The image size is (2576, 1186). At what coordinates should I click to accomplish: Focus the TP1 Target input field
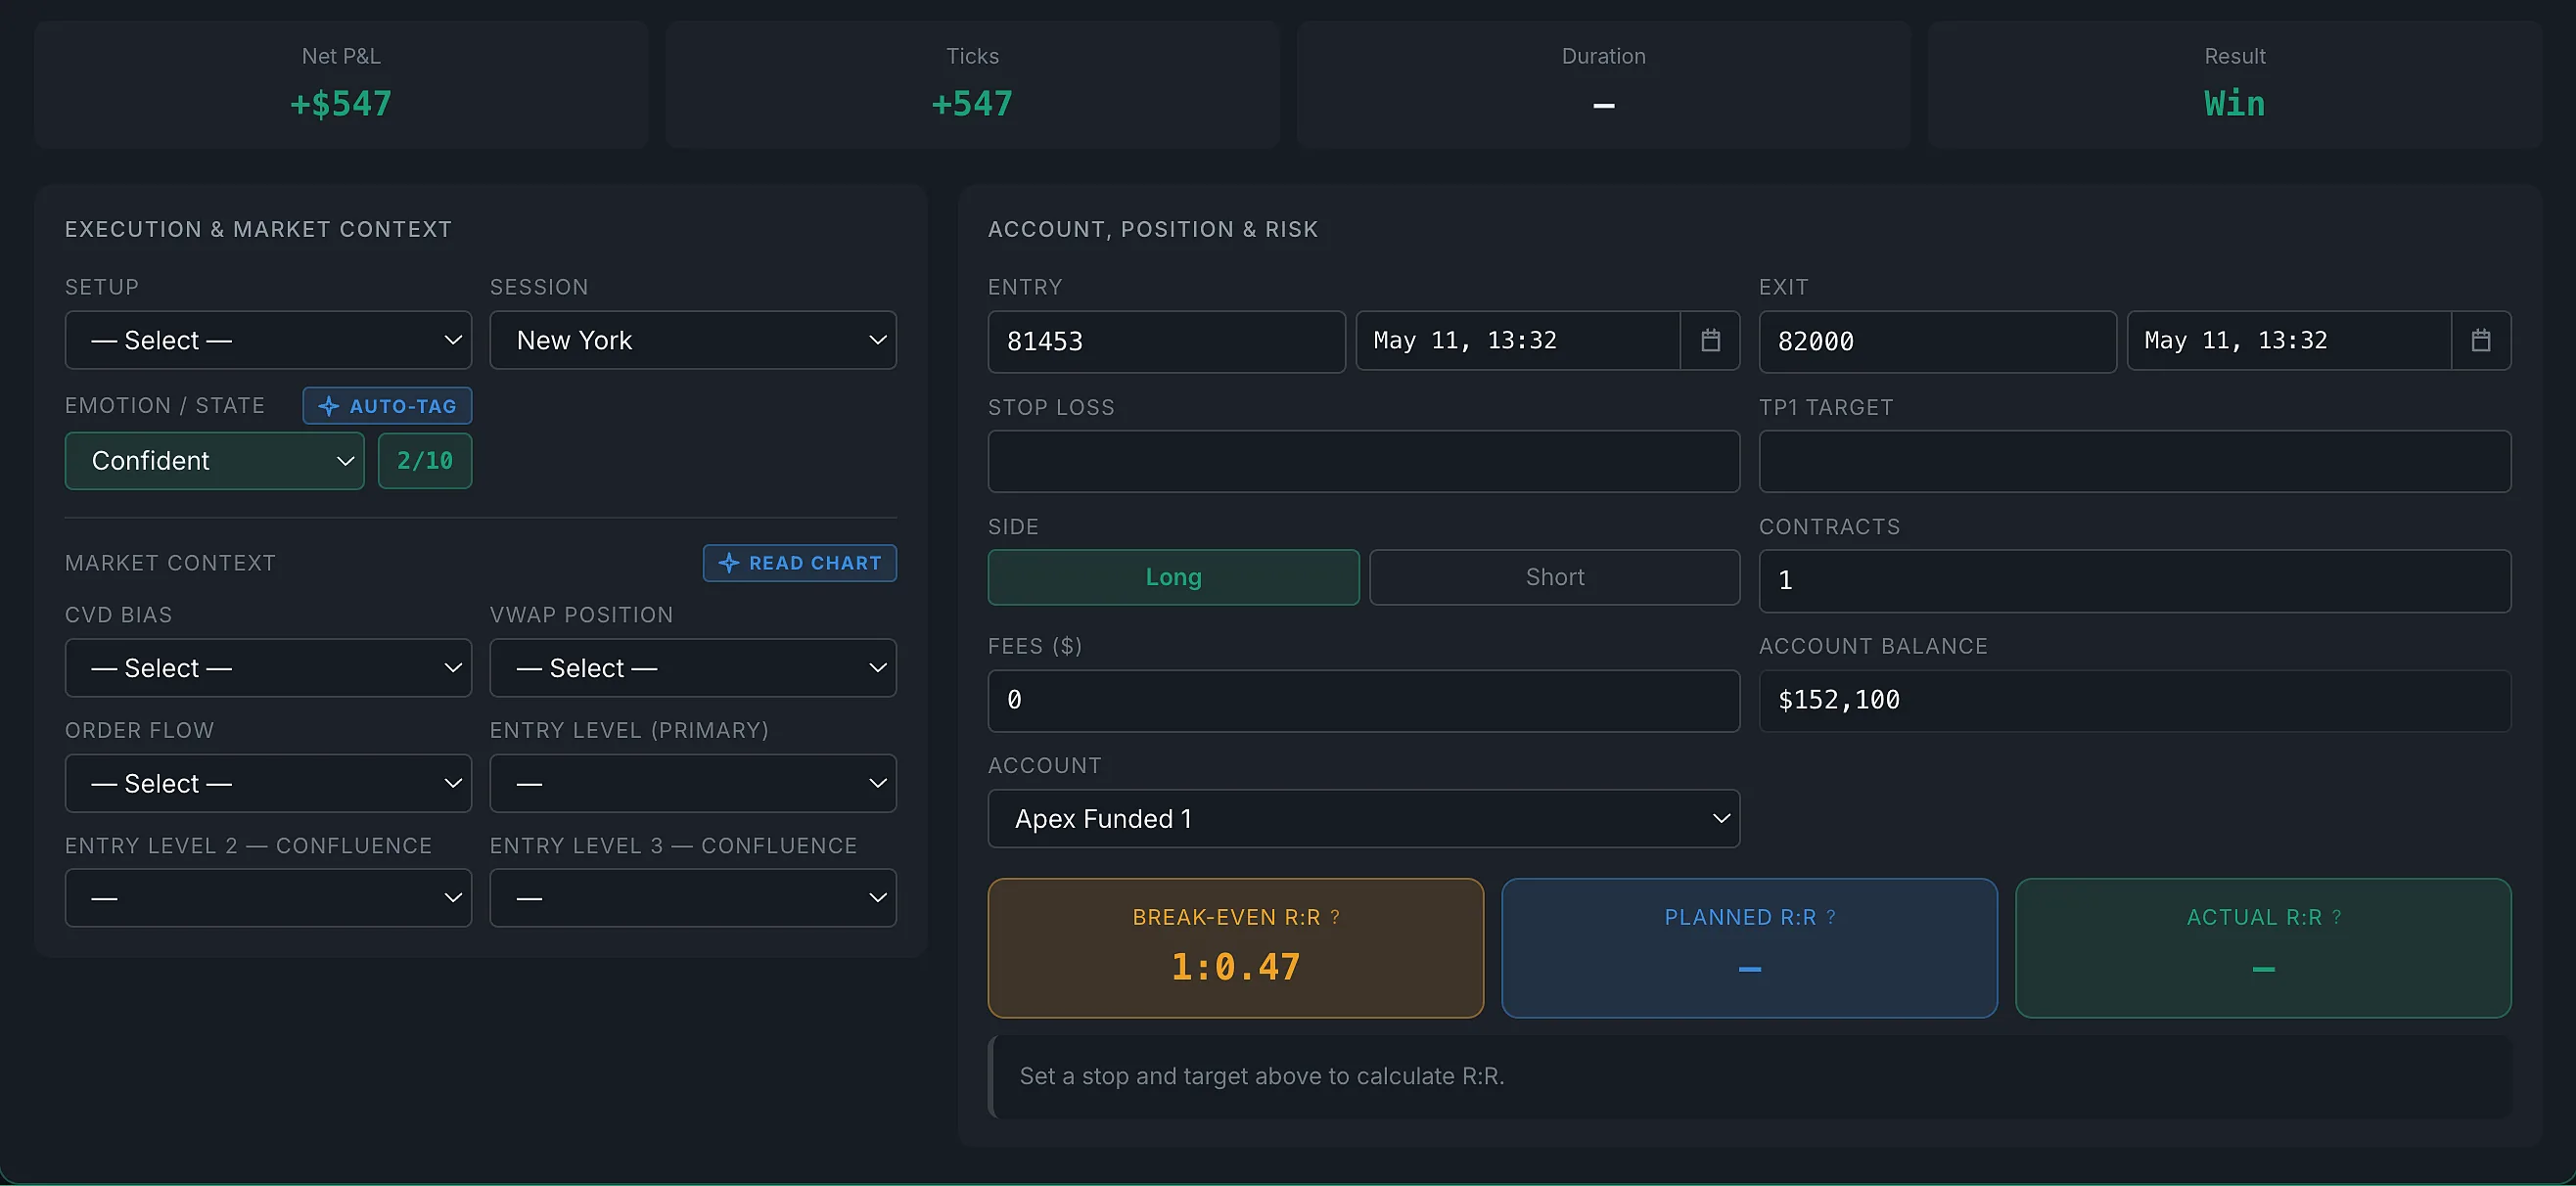(x=2135, y=461)
